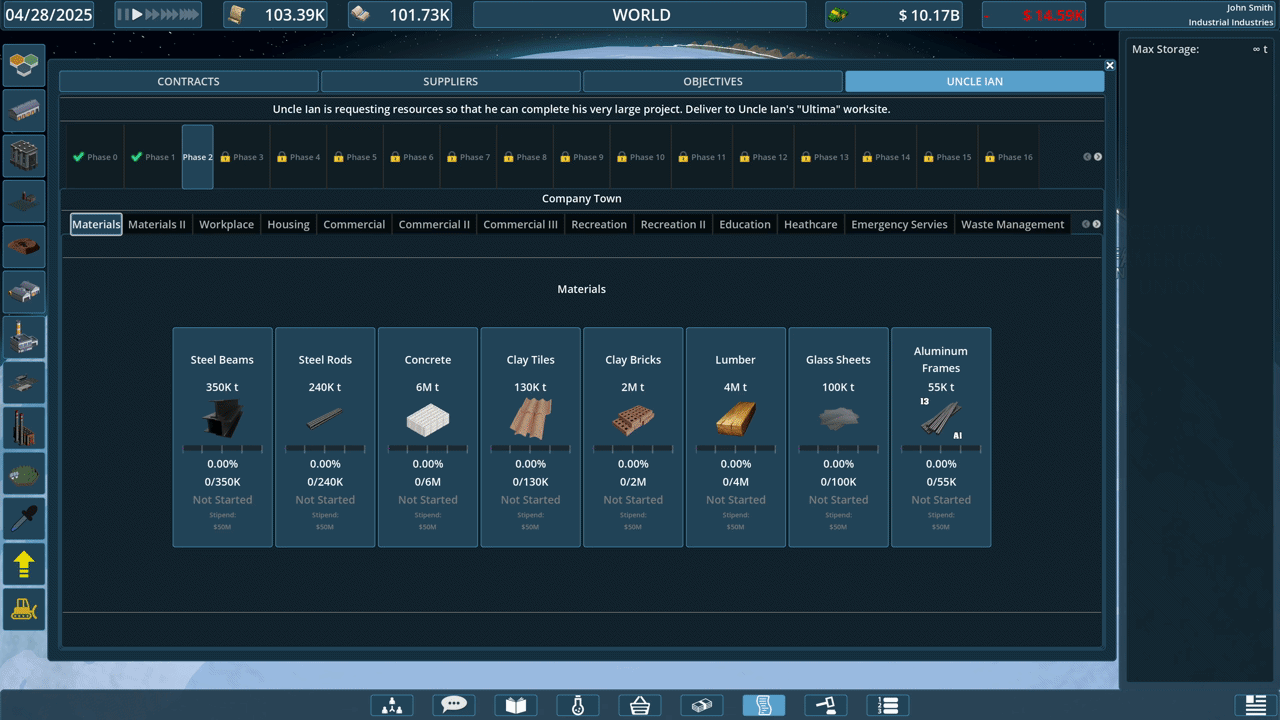Image resolution: width=1280 pixels, height=720 pixels.
Task: Open the auction gavel panel
Action: click(x=825, y=705)
